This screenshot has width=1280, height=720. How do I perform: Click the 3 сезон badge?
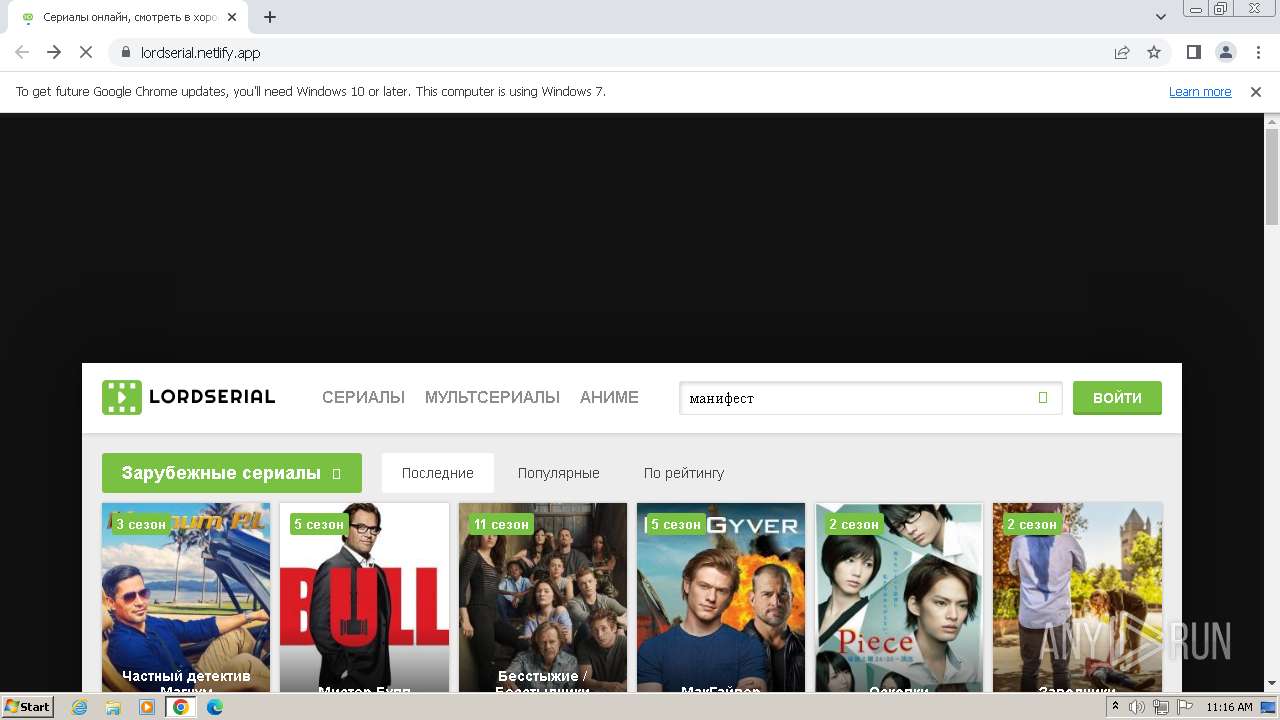[x=141, y=524]
